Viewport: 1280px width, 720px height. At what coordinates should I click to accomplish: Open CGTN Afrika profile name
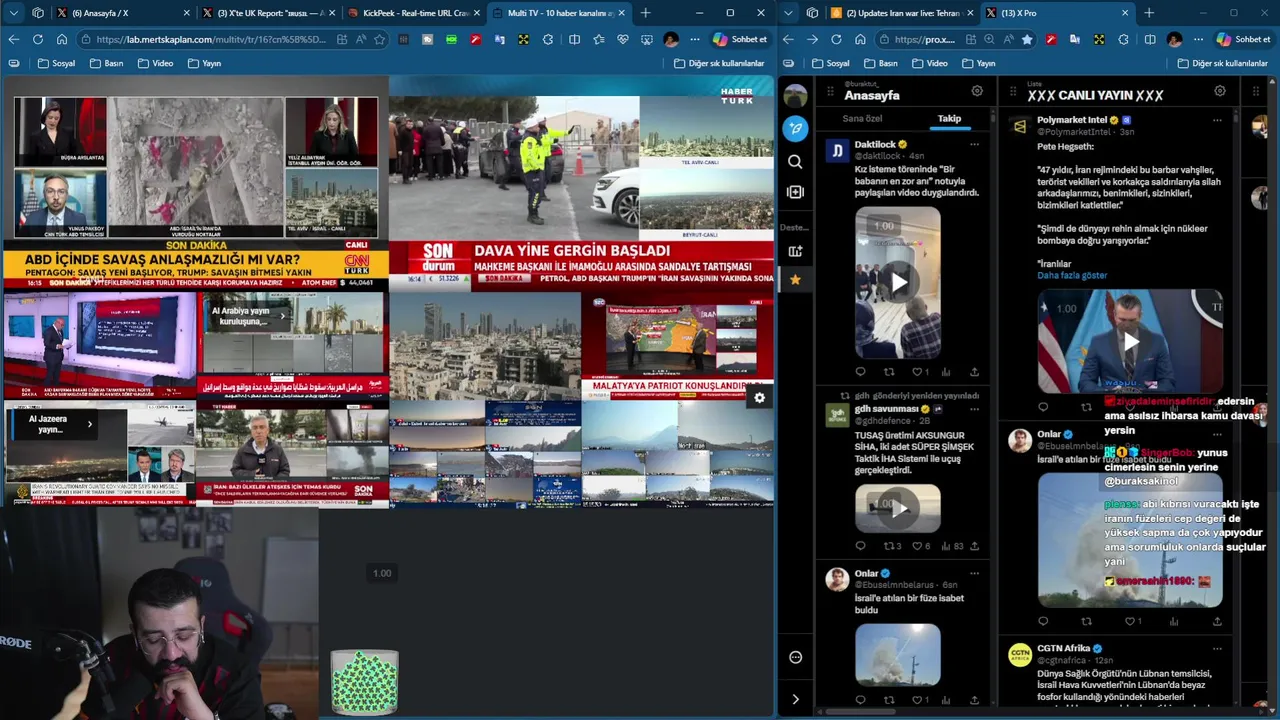pos(1064,648)
